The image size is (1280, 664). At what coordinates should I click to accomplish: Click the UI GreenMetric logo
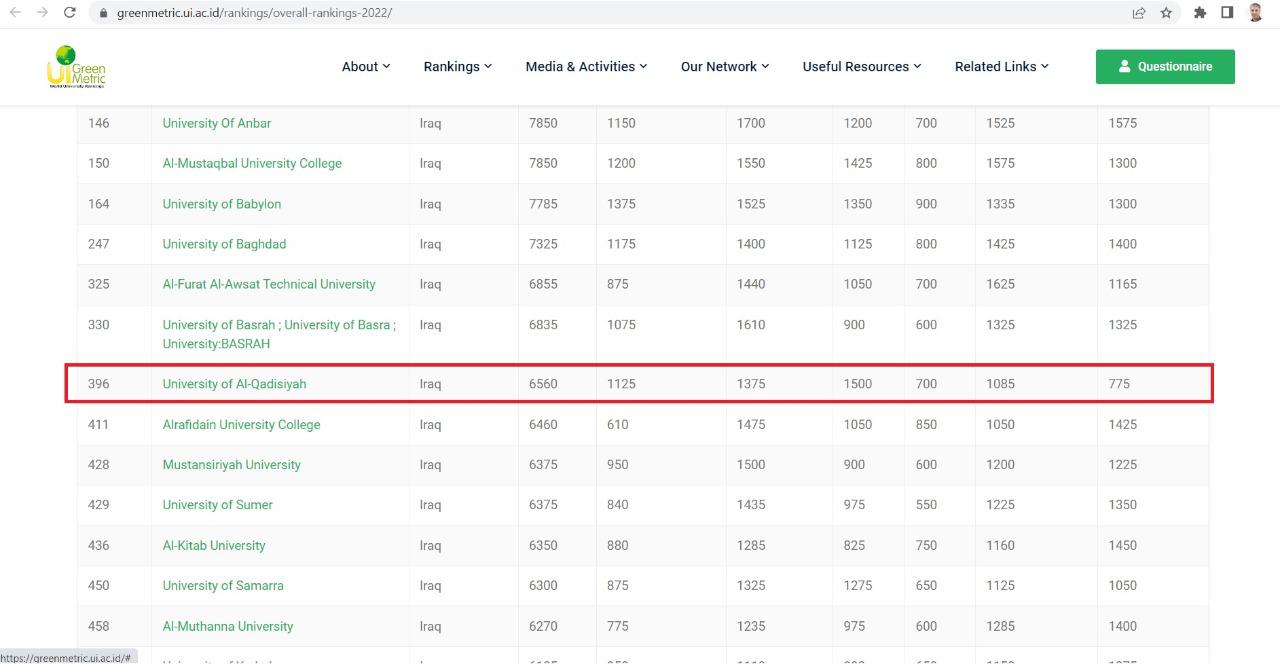[x=76, y=67]
